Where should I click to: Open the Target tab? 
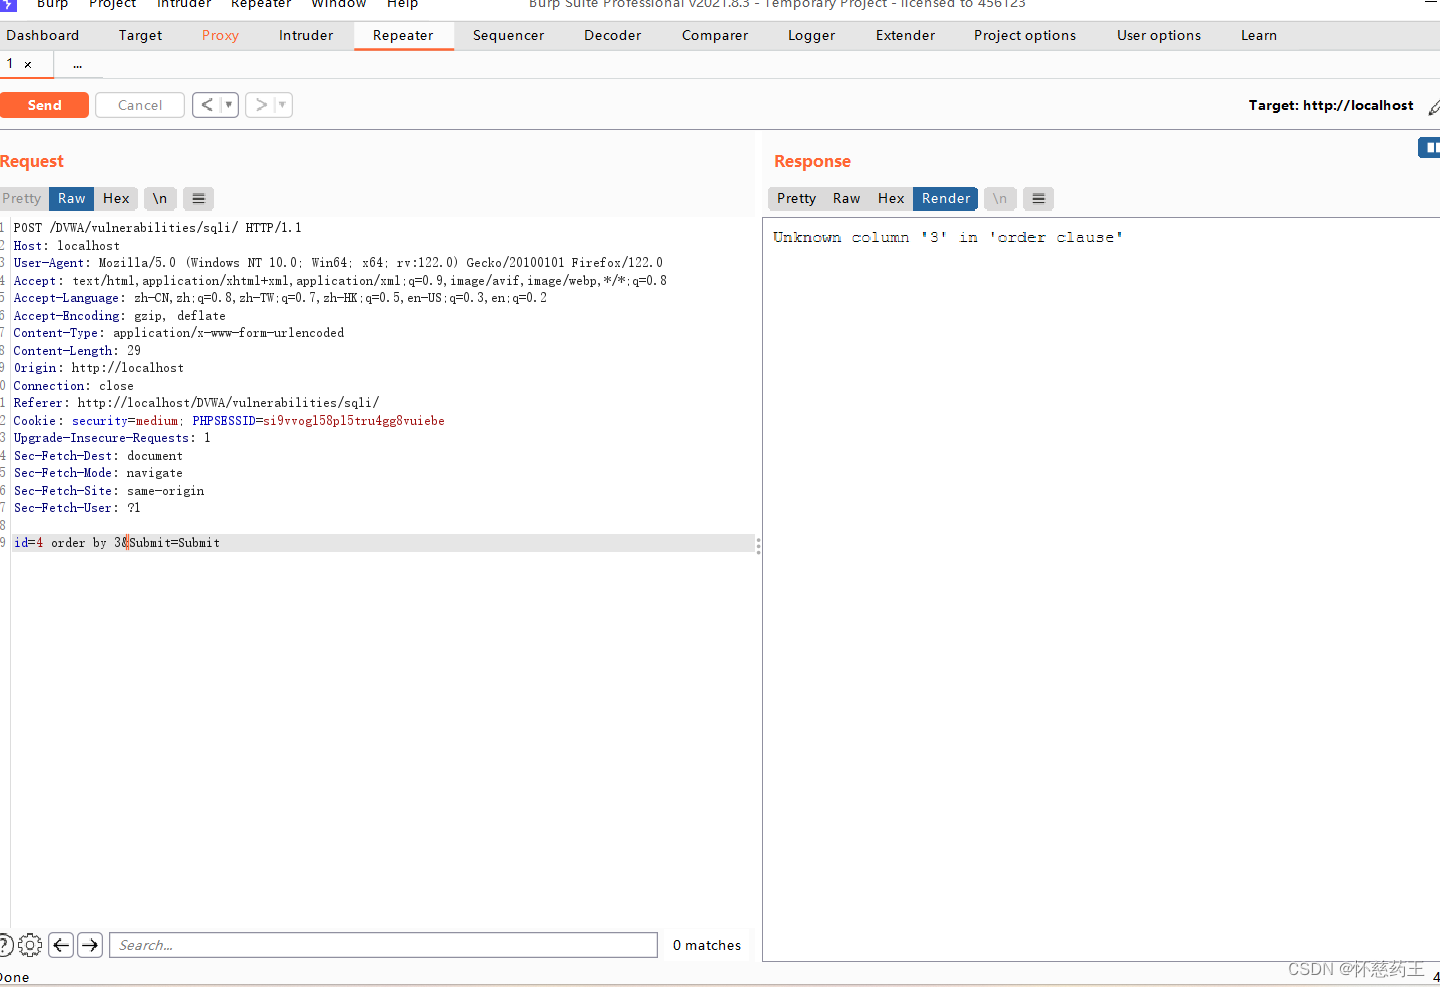140,35
